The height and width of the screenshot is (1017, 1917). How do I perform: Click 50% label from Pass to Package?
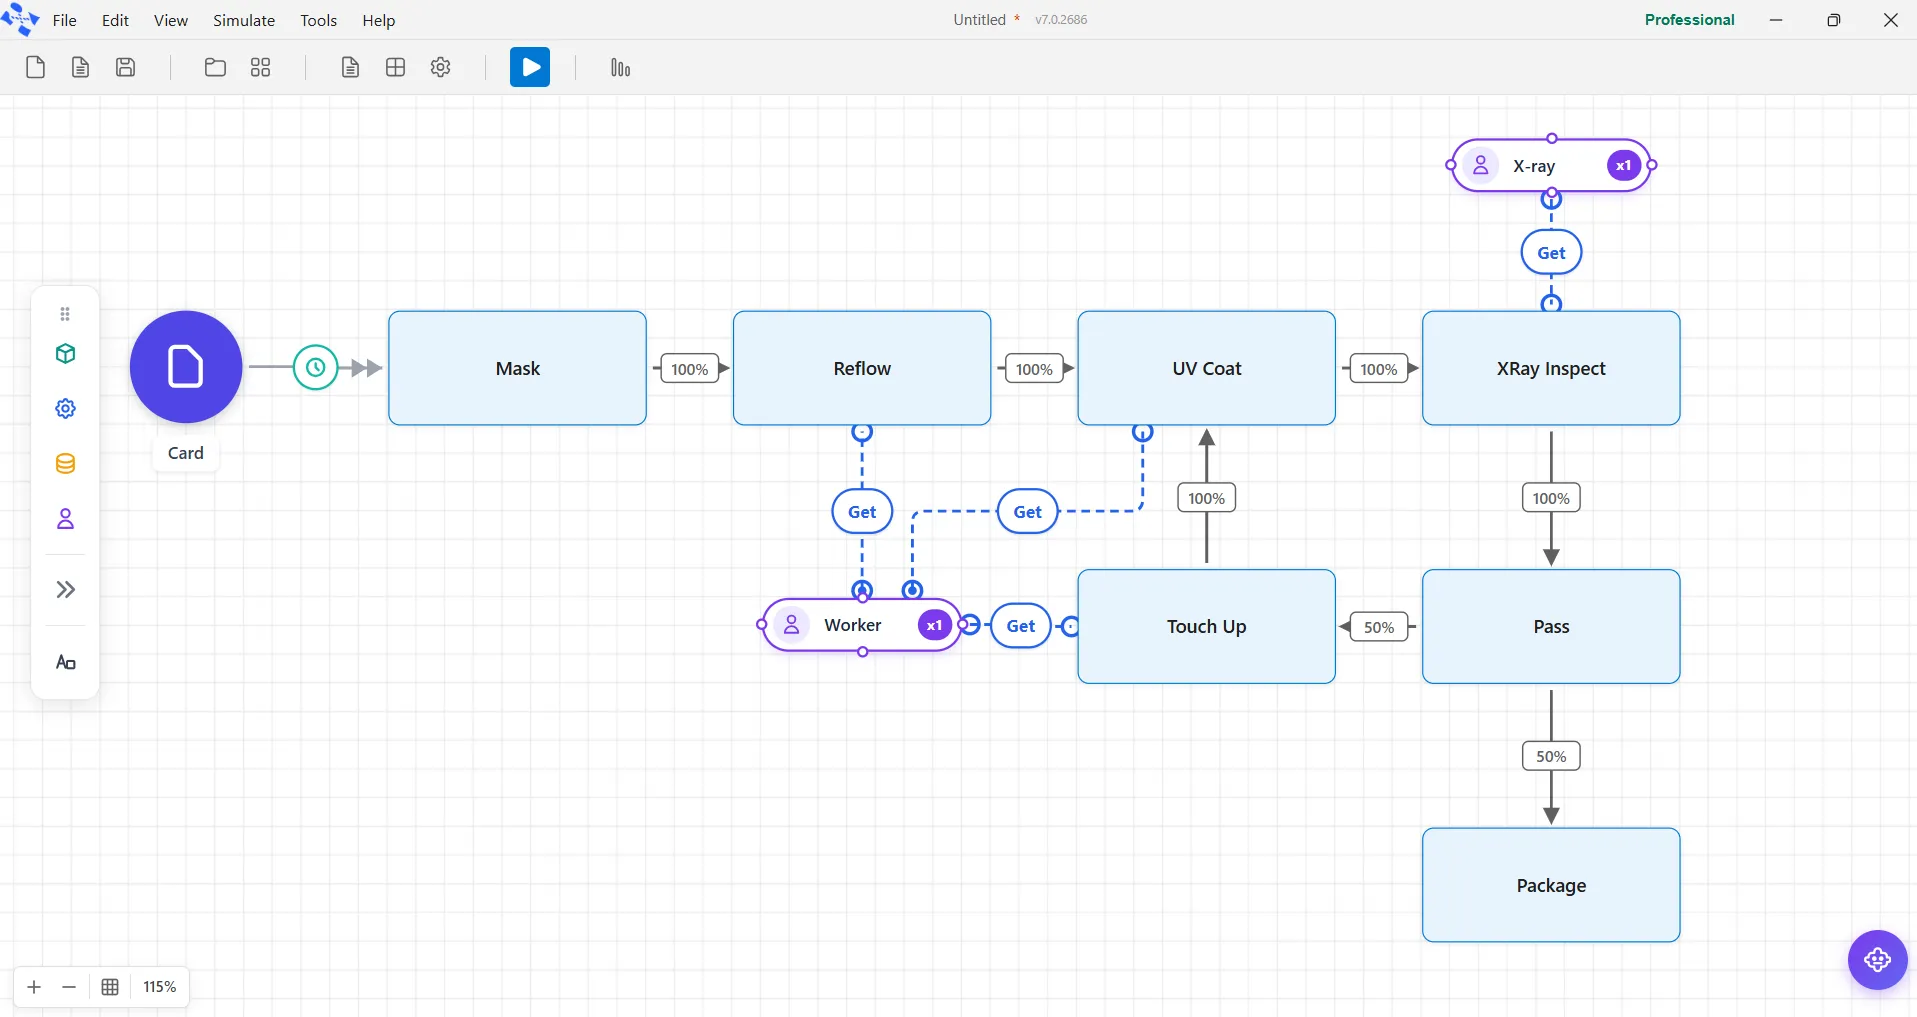coord(1551,756)
